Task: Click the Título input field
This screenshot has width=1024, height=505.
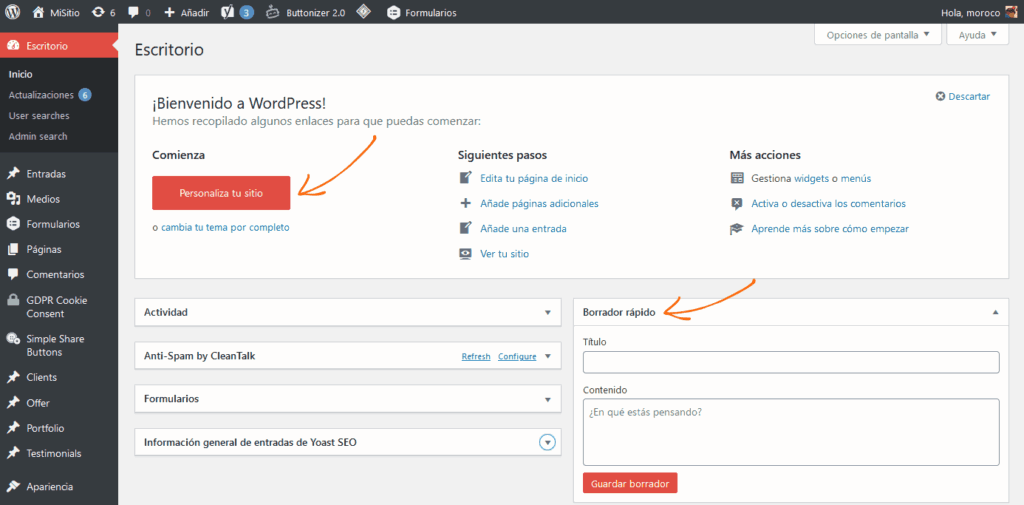Action: 791,362
